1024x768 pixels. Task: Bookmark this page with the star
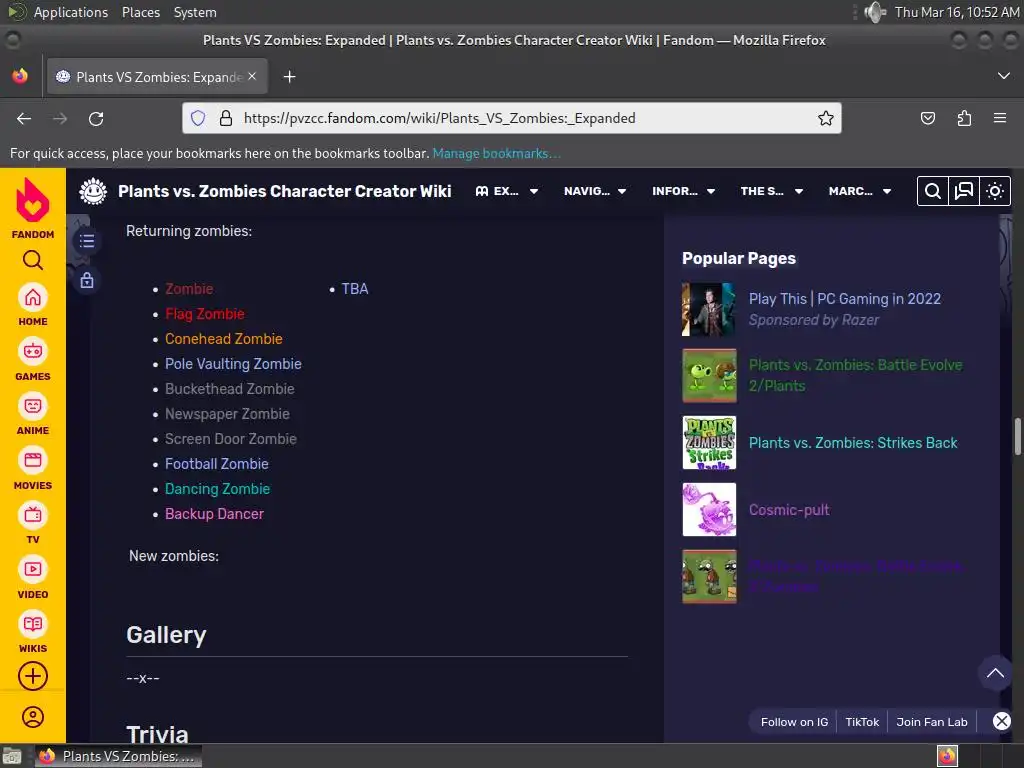point(825,118)
